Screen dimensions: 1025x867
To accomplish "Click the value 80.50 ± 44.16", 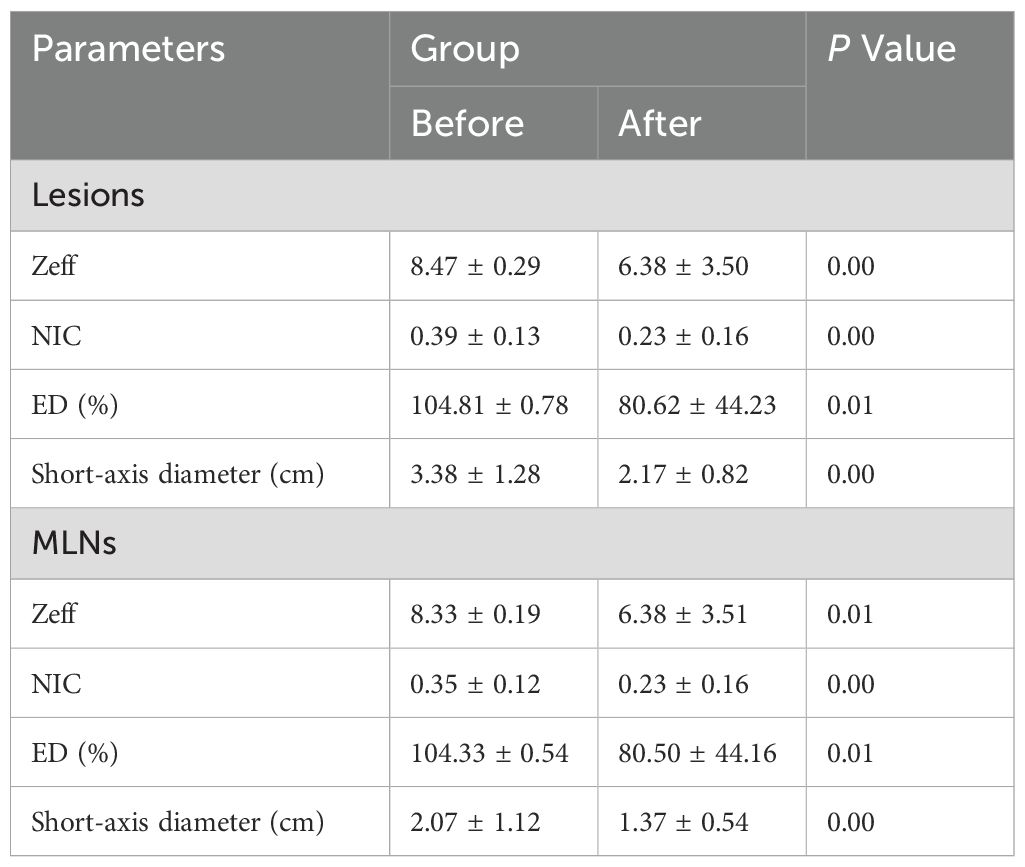I will tap(697, 753).
